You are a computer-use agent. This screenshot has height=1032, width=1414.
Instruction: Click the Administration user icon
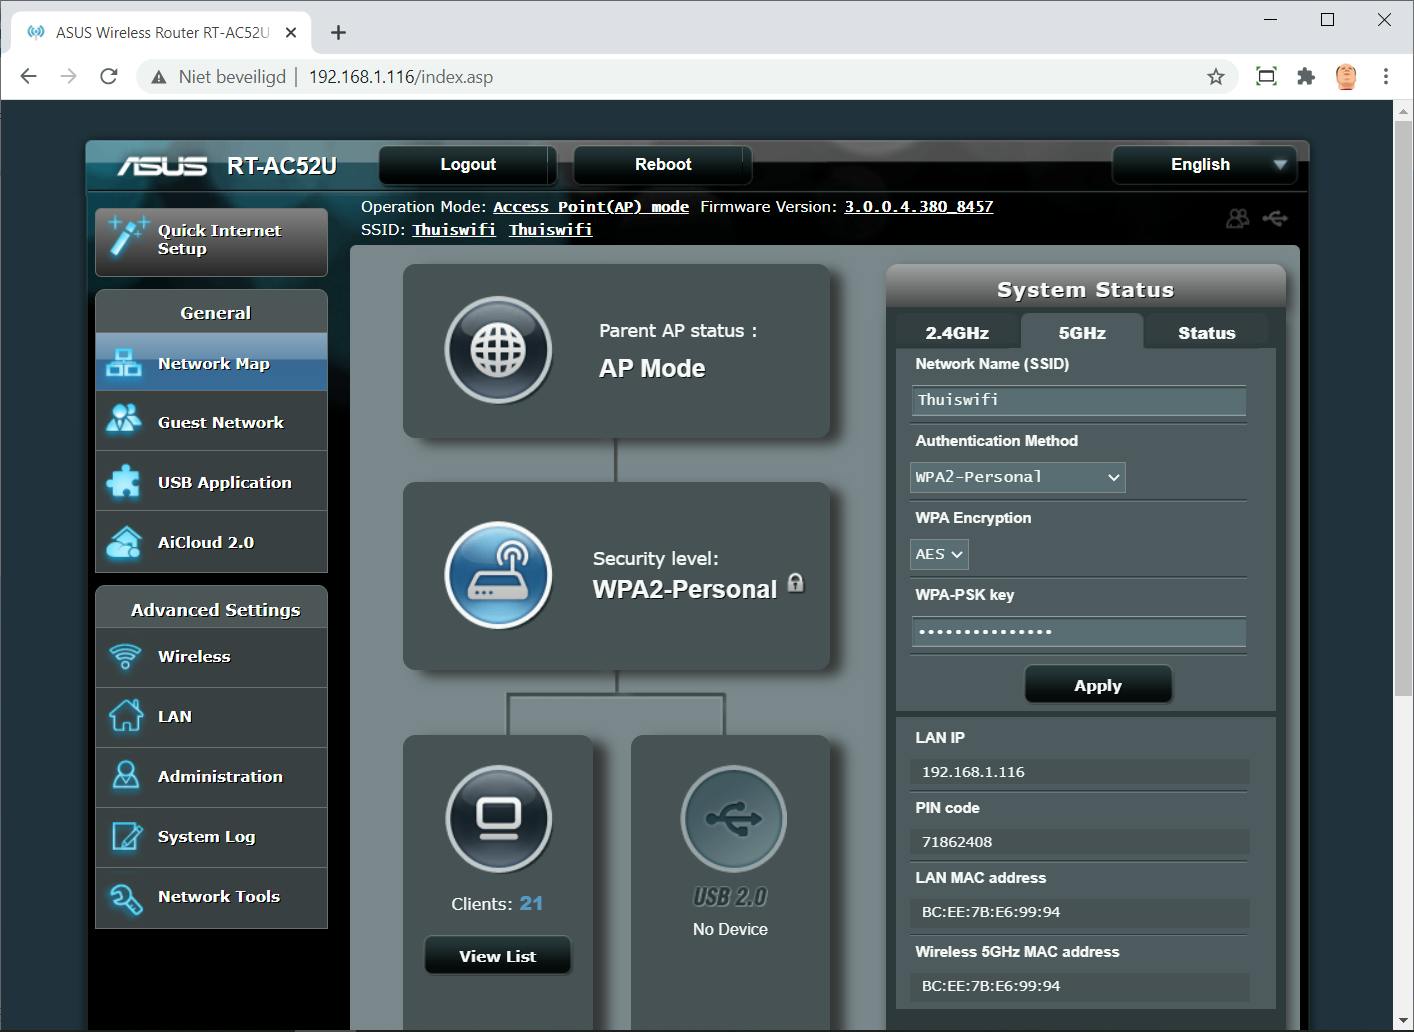pos(125,776)
